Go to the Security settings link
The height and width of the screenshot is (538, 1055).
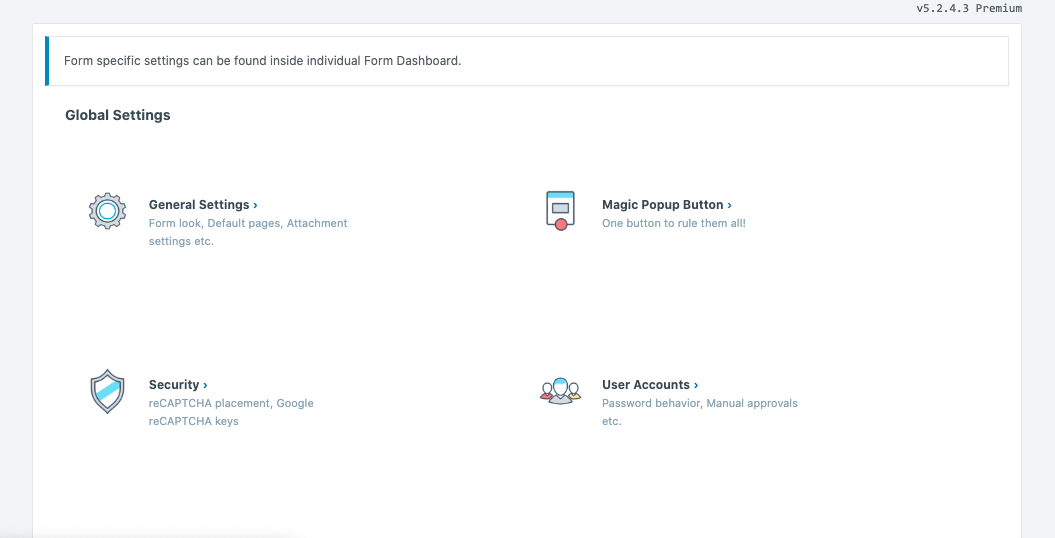[x=174, y=385]
